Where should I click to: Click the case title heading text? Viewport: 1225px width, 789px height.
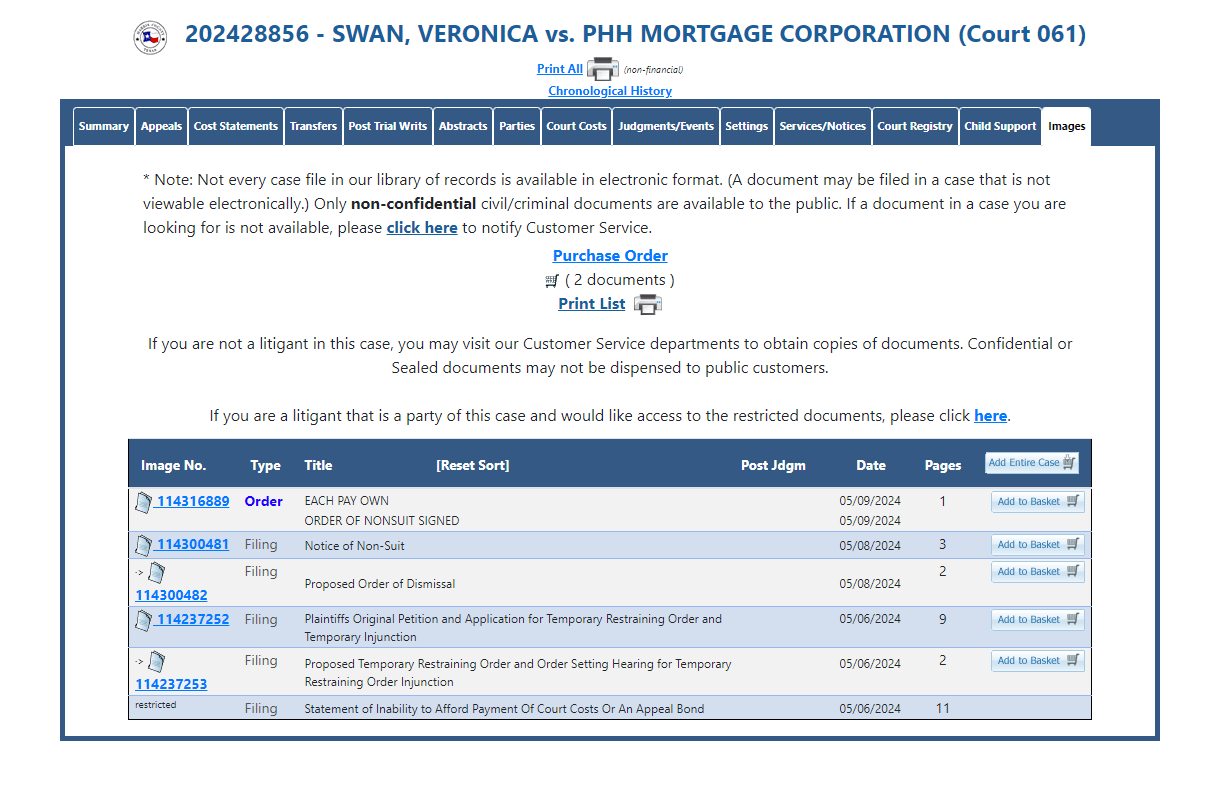(635, 34)
